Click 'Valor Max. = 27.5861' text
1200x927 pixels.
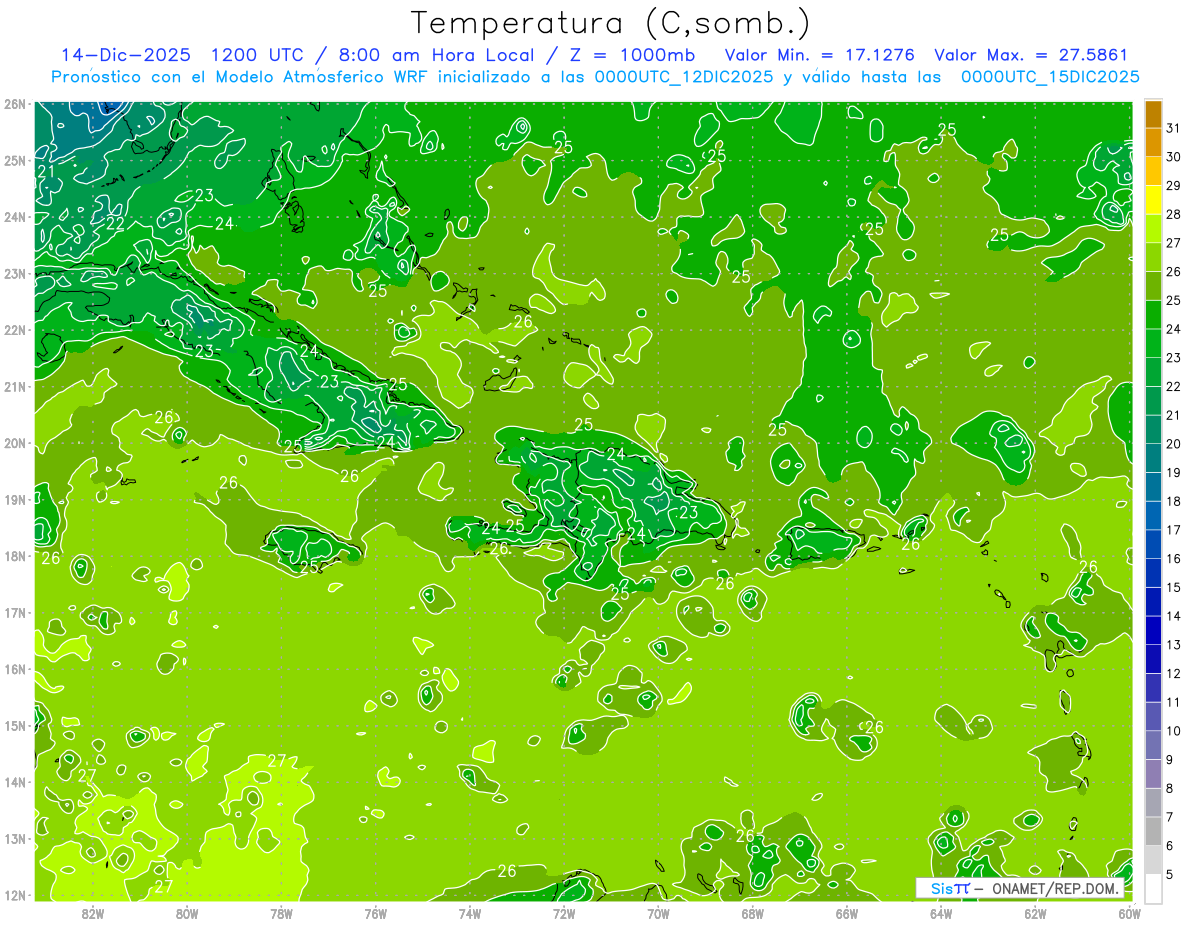point(1031,55)
